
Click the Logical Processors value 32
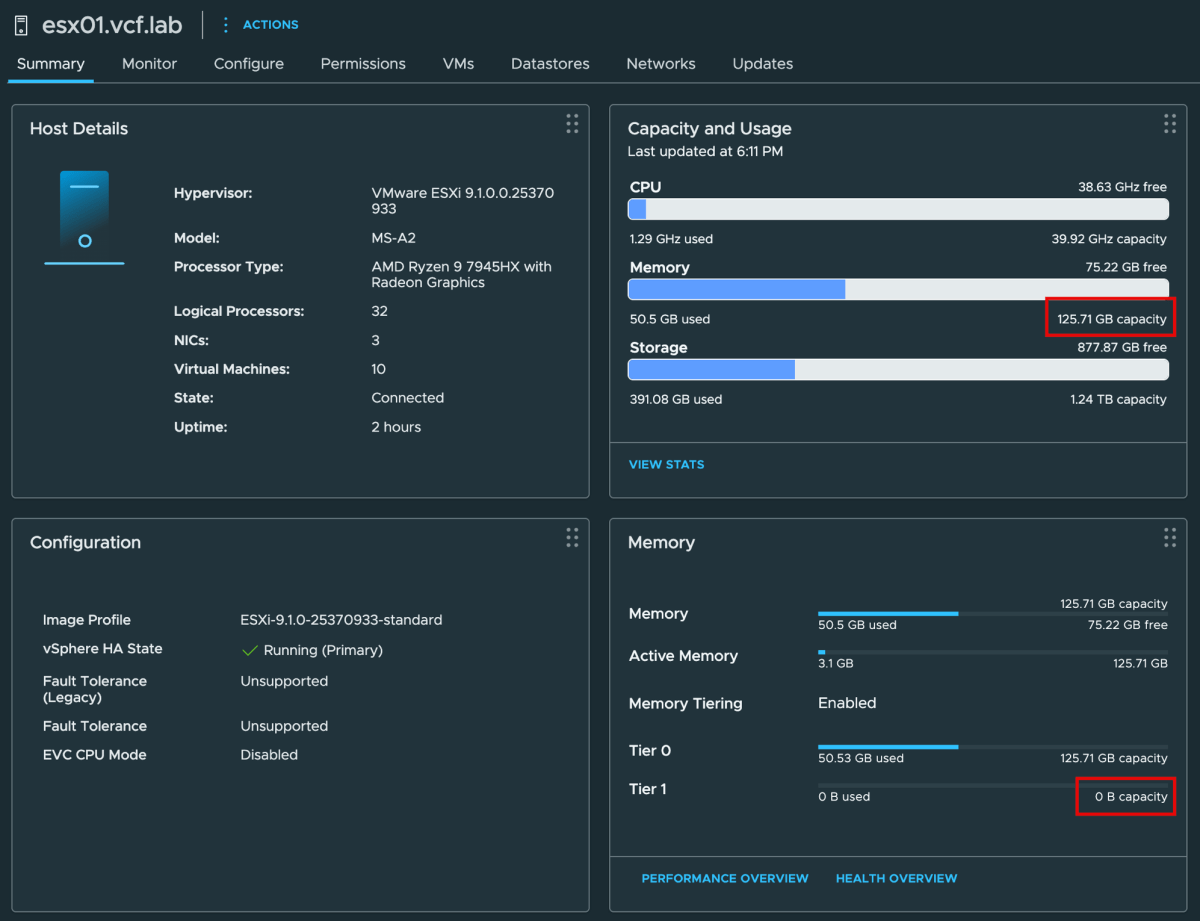[x=379, y=311]
